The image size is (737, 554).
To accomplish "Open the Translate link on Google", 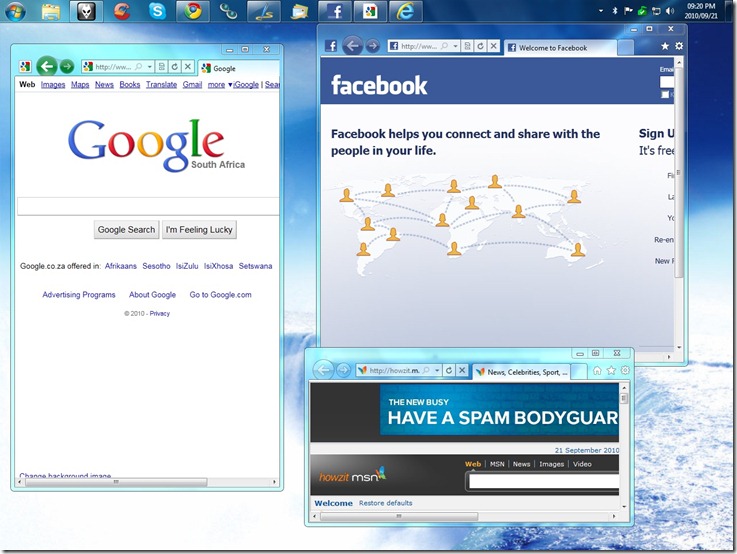I will (161, 85).
